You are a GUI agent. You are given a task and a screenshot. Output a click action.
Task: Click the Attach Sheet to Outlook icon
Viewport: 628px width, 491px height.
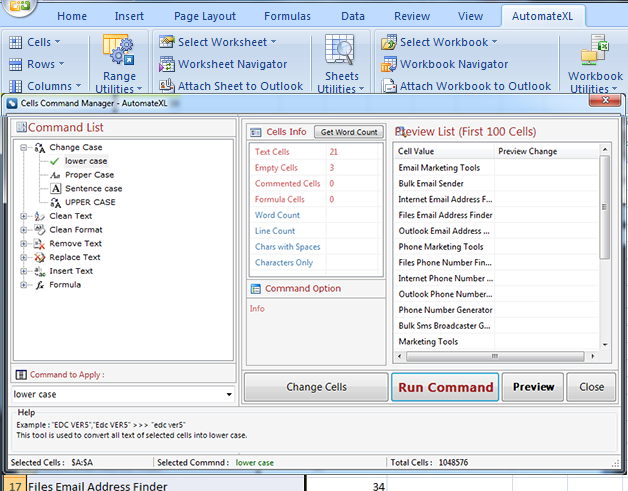[x=167, y=86]
